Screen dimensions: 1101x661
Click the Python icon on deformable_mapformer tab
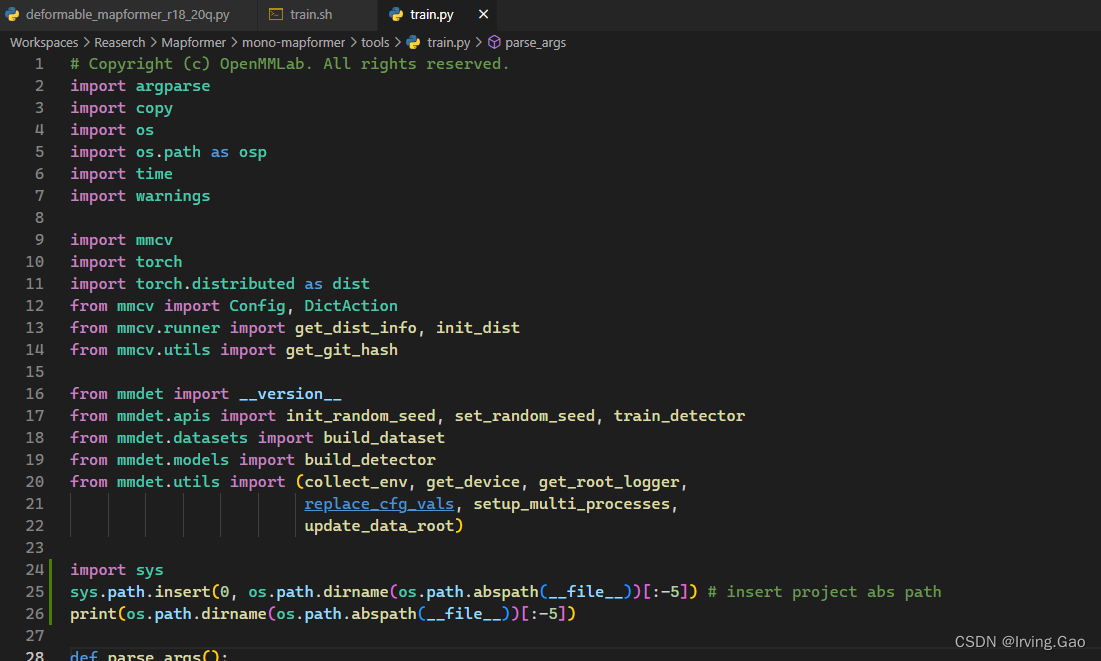[13, 15]
